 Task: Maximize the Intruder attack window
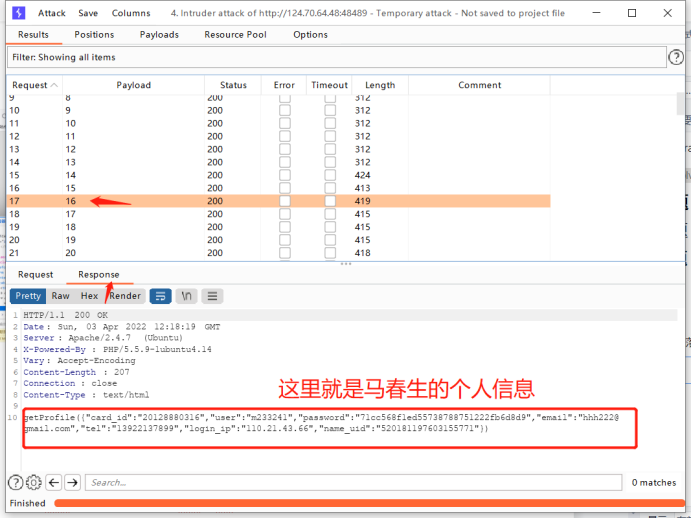[x=632, y=13]
